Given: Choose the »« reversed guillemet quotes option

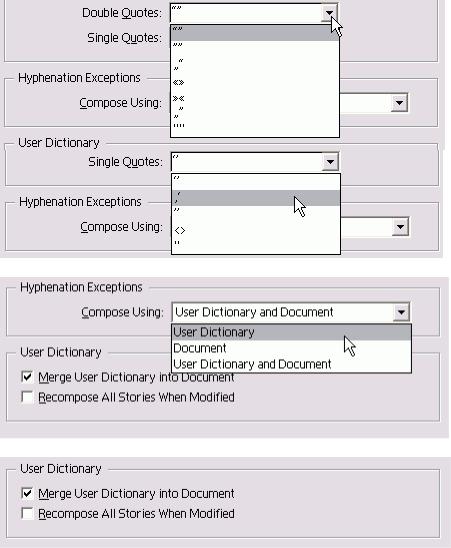Looking at the screenshot, I should (255, 99).
